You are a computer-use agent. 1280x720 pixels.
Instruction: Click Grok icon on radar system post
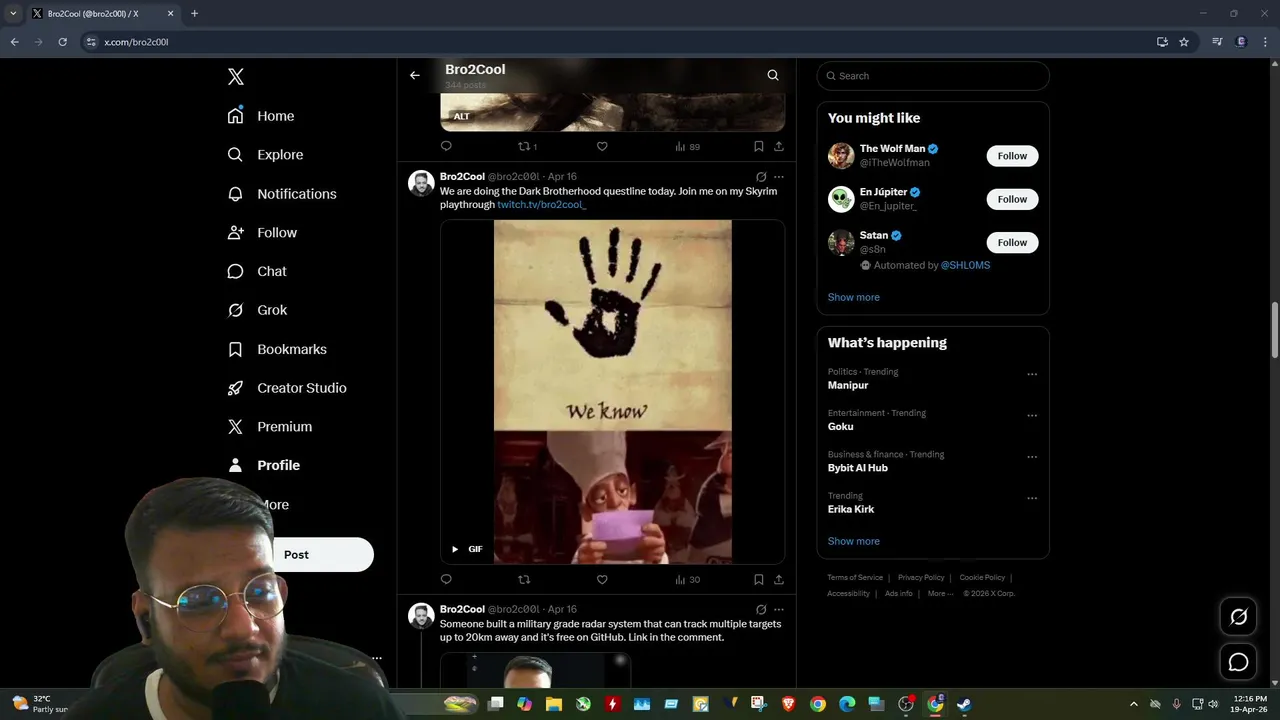tap(761, 609)
